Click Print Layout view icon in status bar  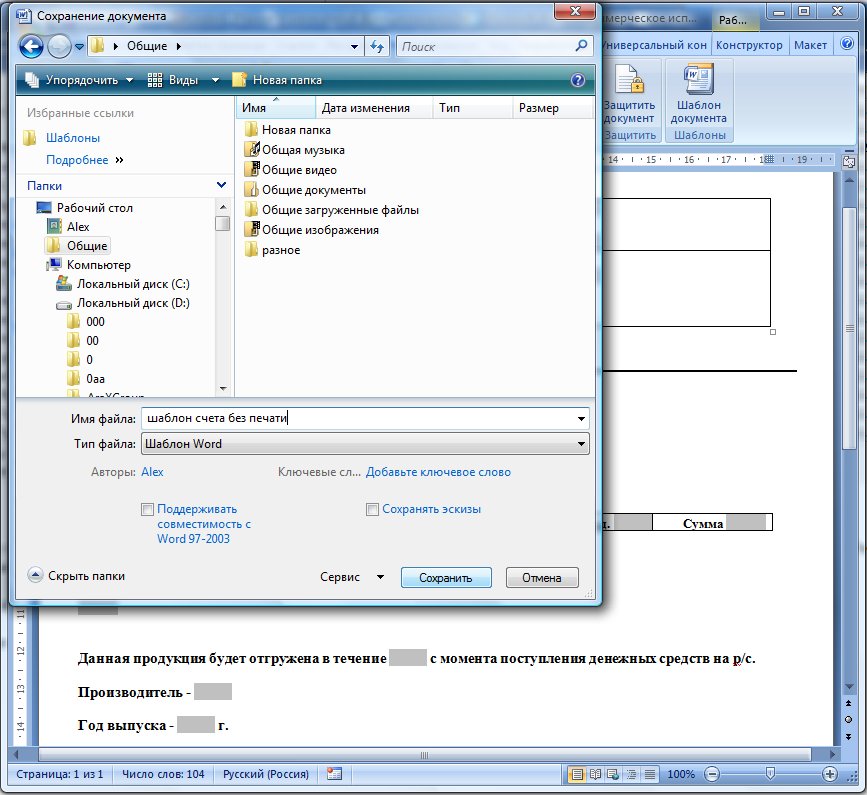577,775
